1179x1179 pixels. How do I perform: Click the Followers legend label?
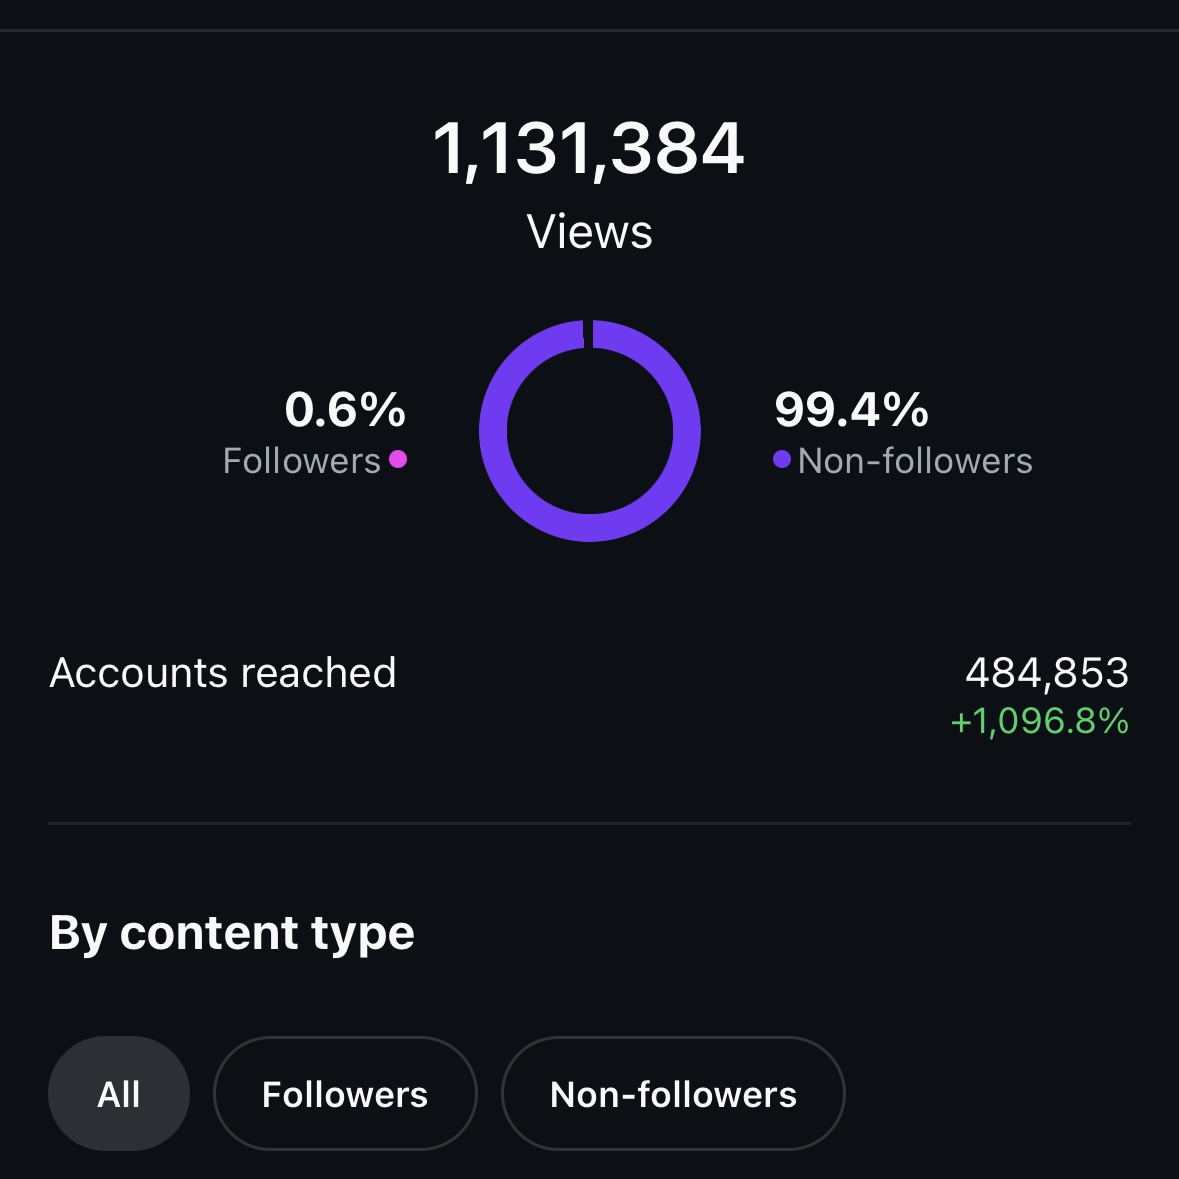[x=302, y=460]
